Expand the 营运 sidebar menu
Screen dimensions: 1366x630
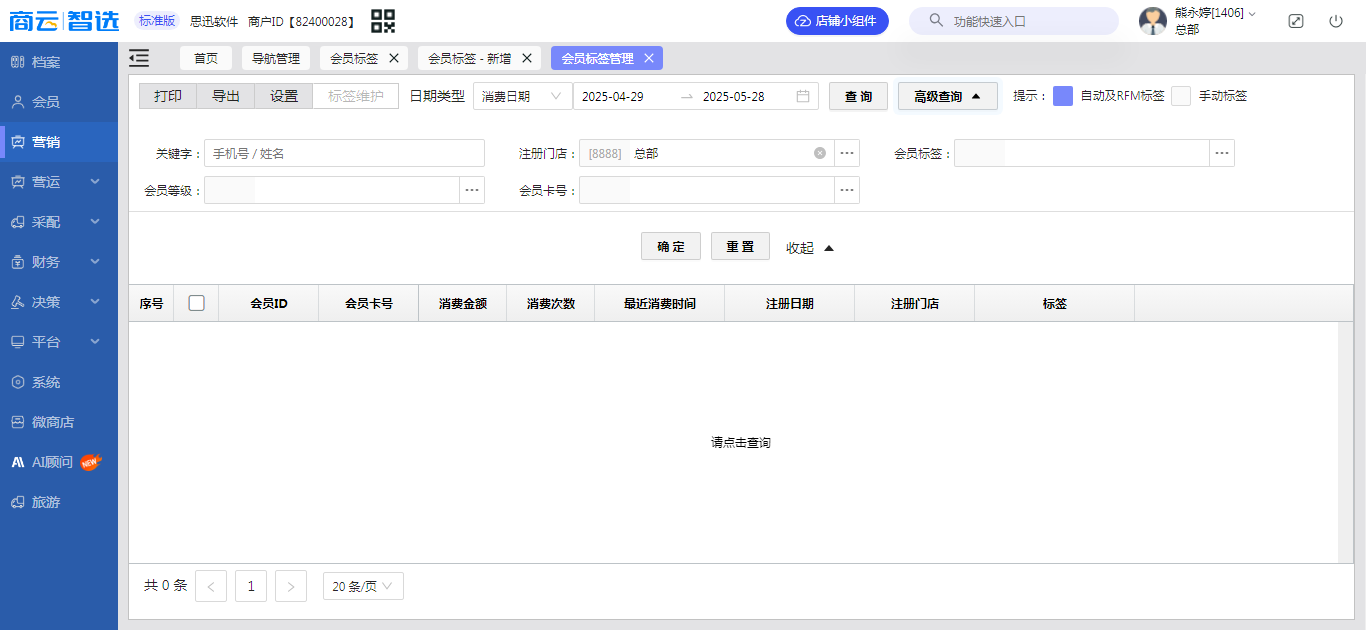click(x=59, y=182)
